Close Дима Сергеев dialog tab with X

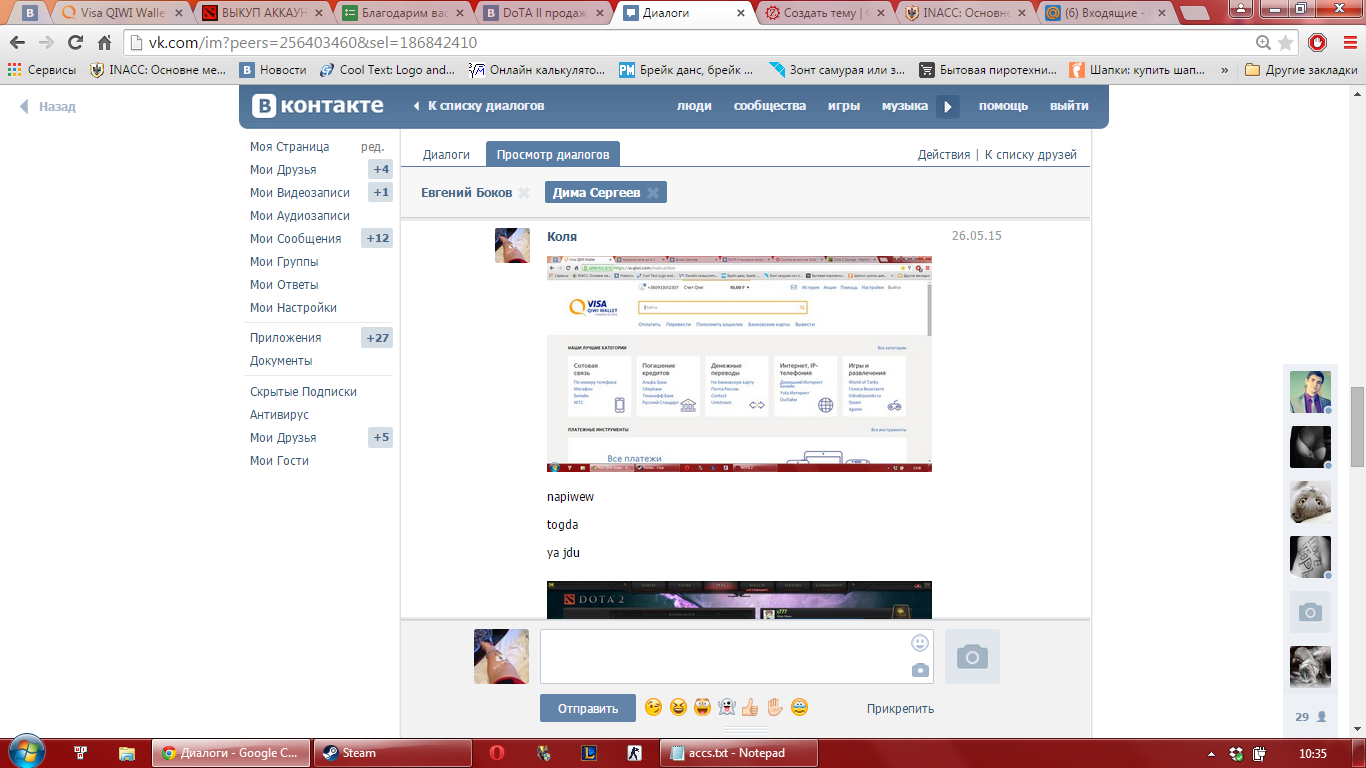point(653,193)
